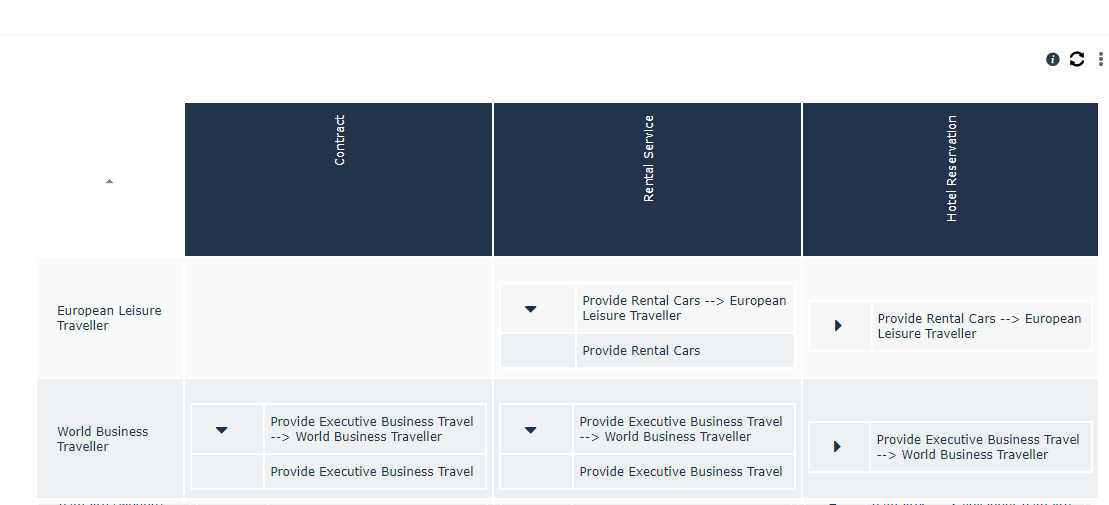Expand Hotel Reservation cell for World Business Traveller
Viewport: 1109px width, 505px height.
tap(838, 447)
